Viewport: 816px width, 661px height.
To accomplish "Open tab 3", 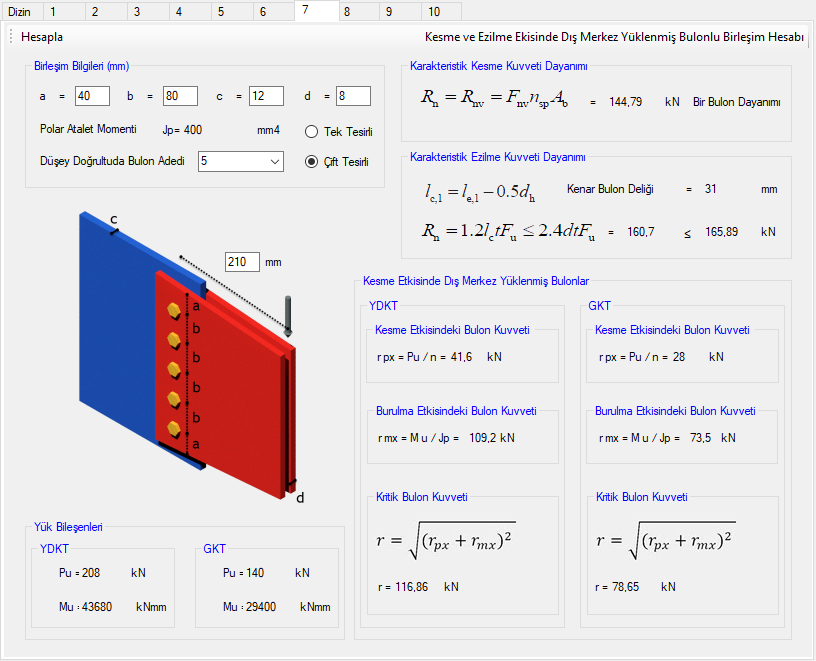I will [148, 11].
